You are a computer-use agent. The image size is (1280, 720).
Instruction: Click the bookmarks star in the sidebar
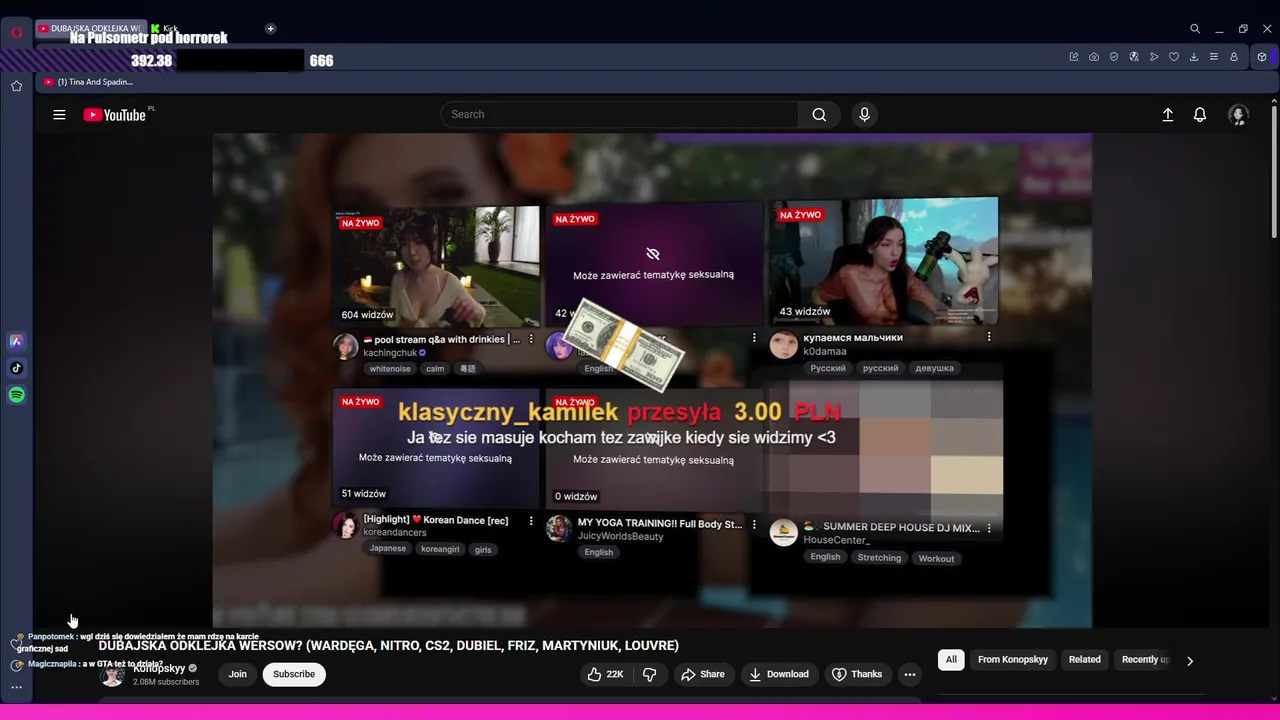(x=16, y=86)
